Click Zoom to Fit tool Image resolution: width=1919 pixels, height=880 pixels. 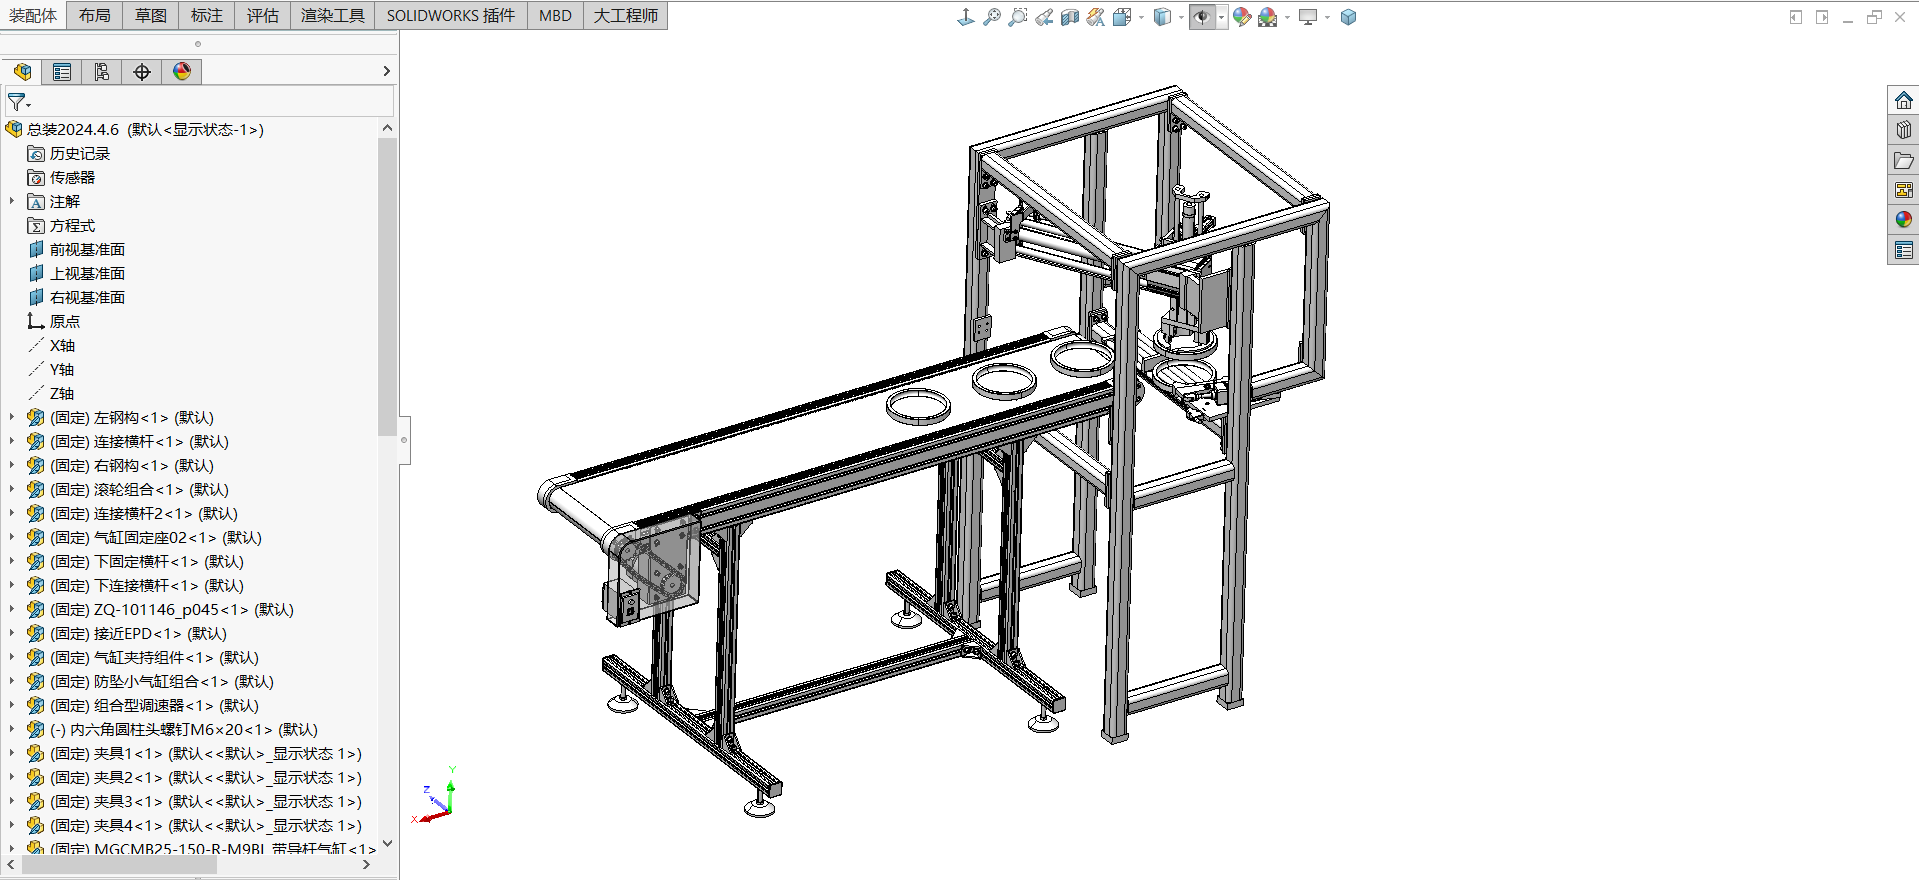[992, 17]
